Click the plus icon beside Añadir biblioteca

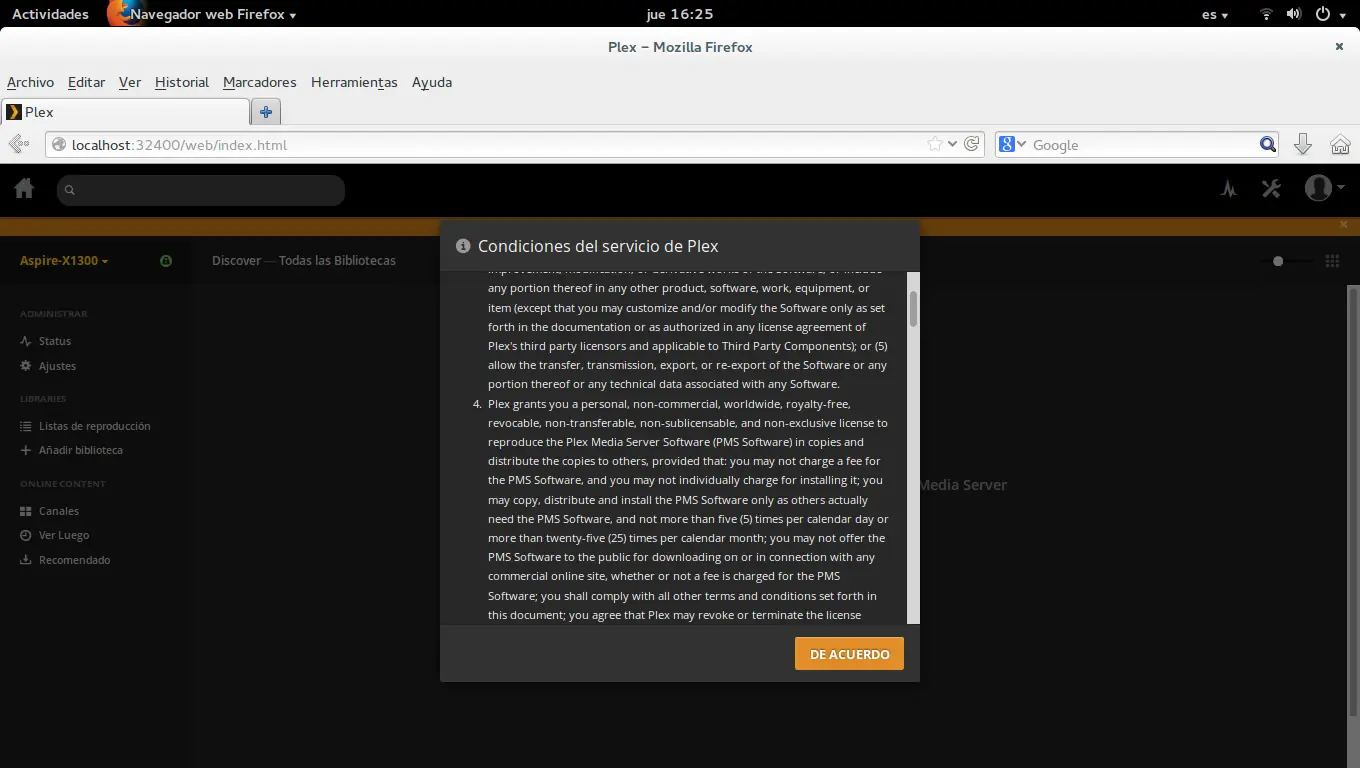[26, 450]
